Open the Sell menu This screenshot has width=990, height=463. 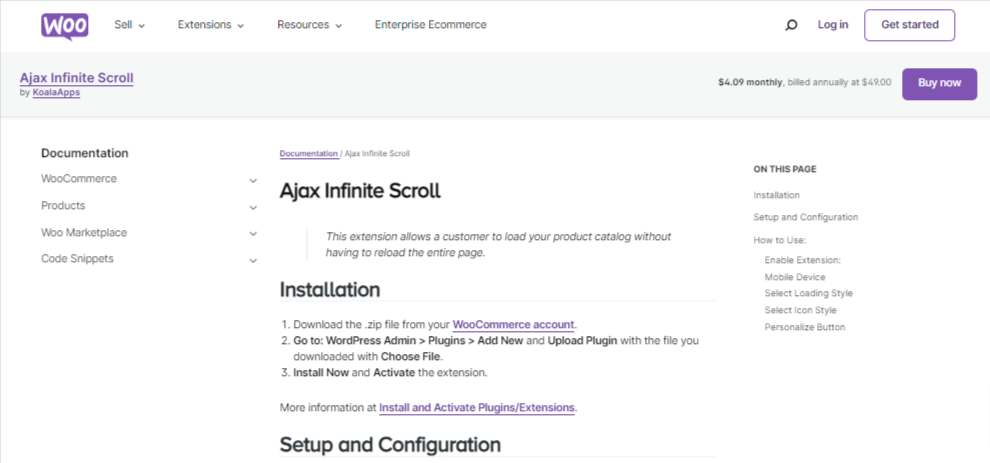[129, 25]
